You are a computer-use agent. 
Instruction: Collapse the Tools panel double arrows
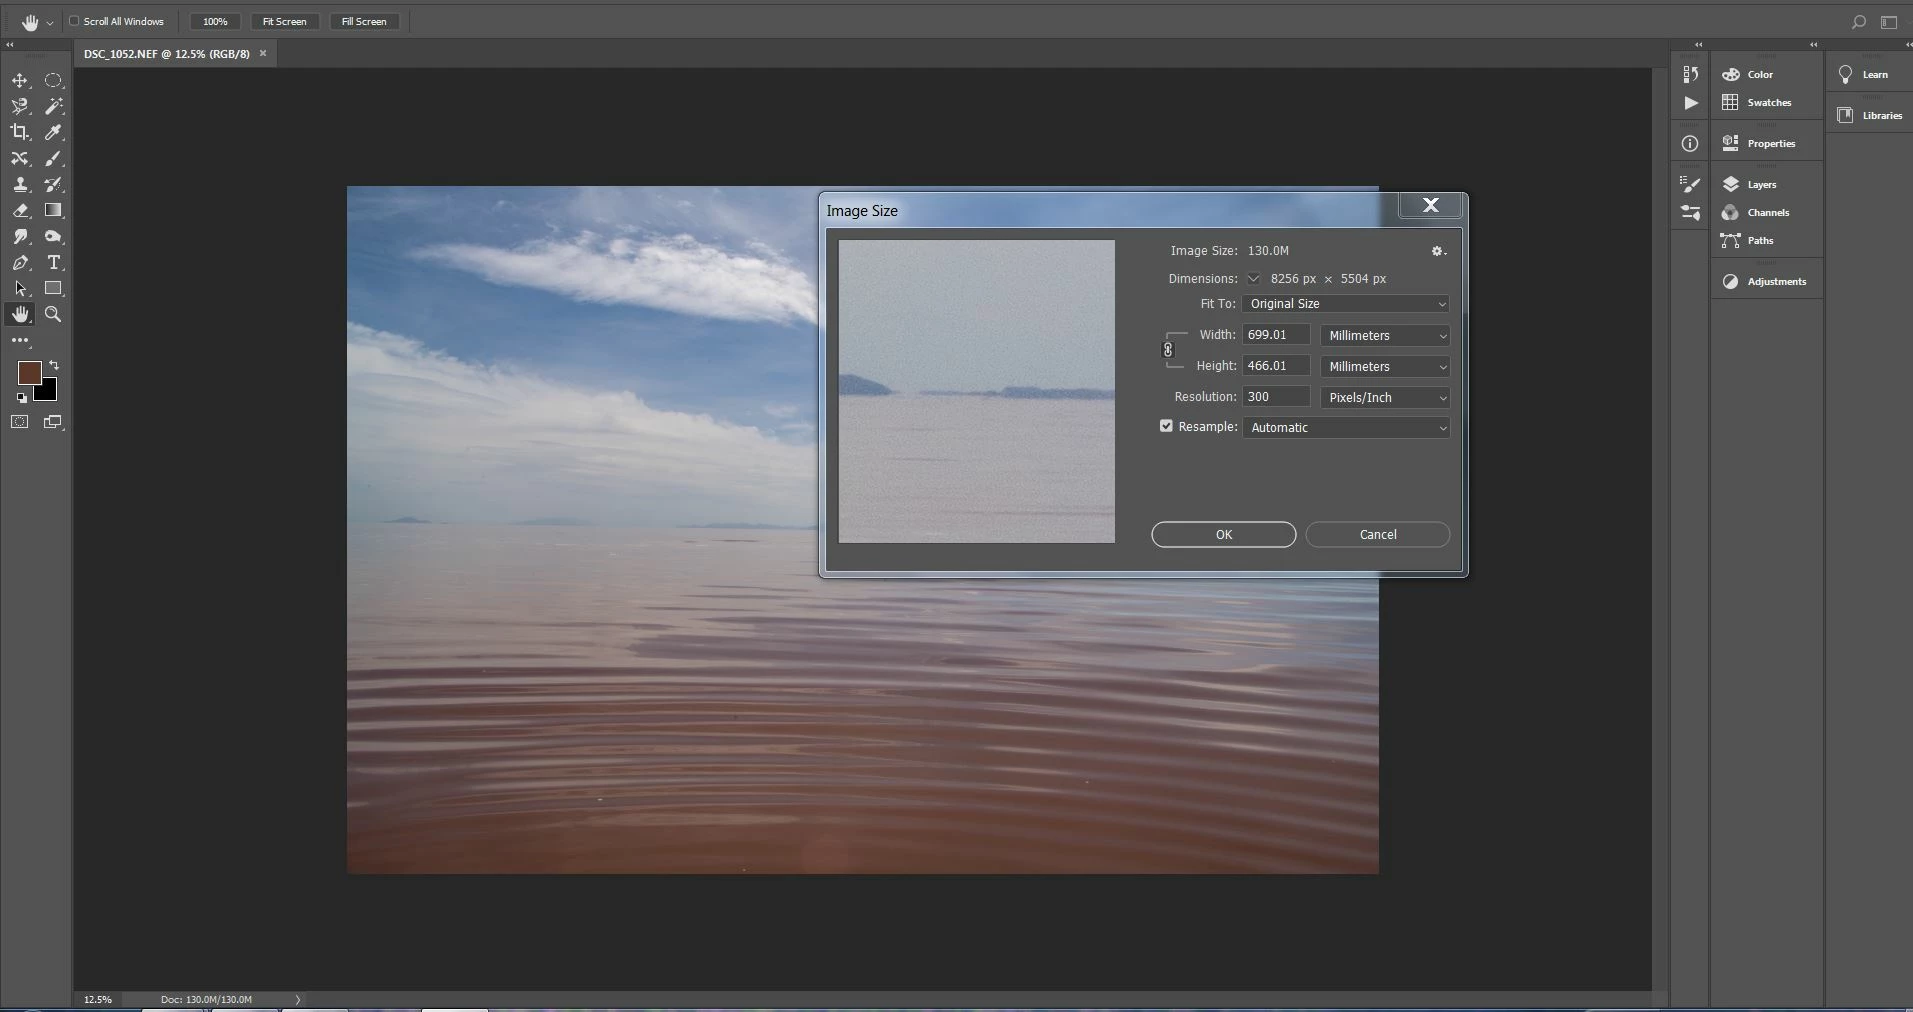pos(9,45)
